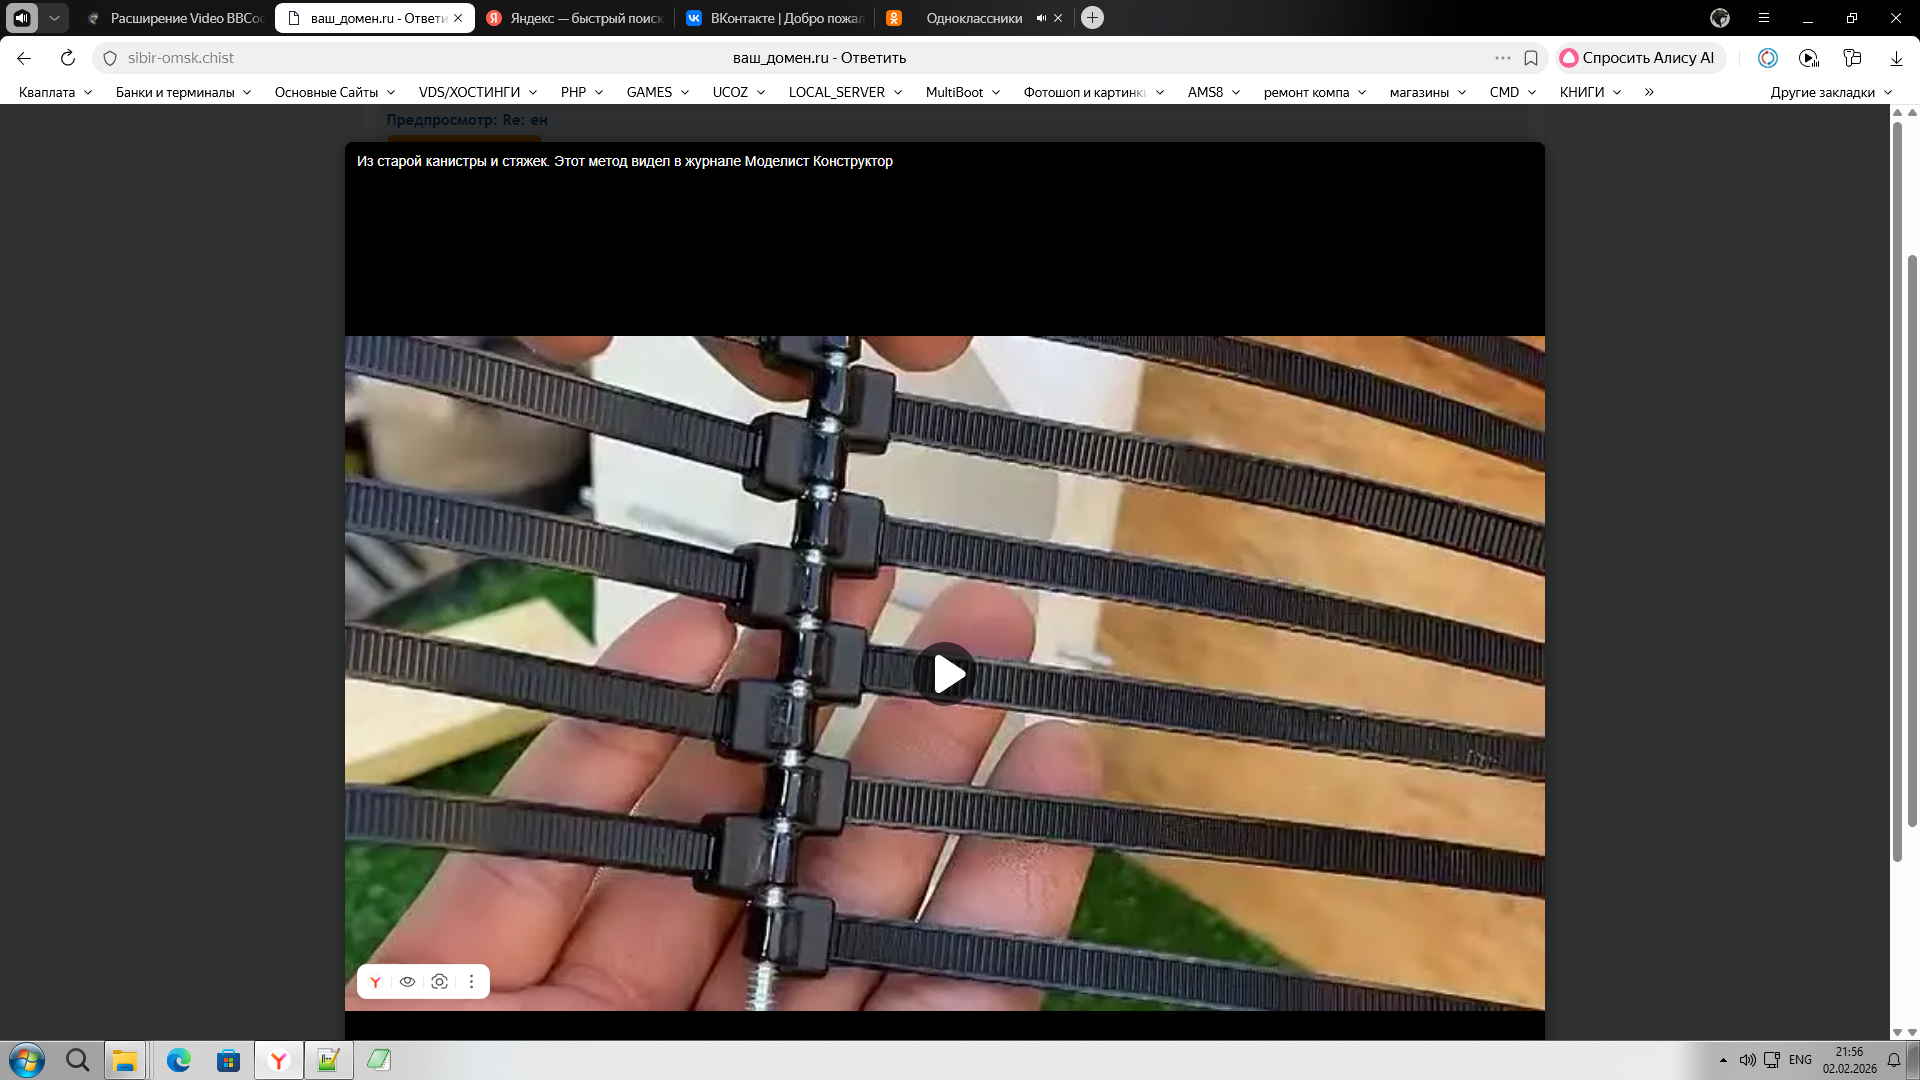Mute the Odnoklassniki tab sound
The width and height of the screenshot is (1920, 1080).
(x=1041, y=18)
